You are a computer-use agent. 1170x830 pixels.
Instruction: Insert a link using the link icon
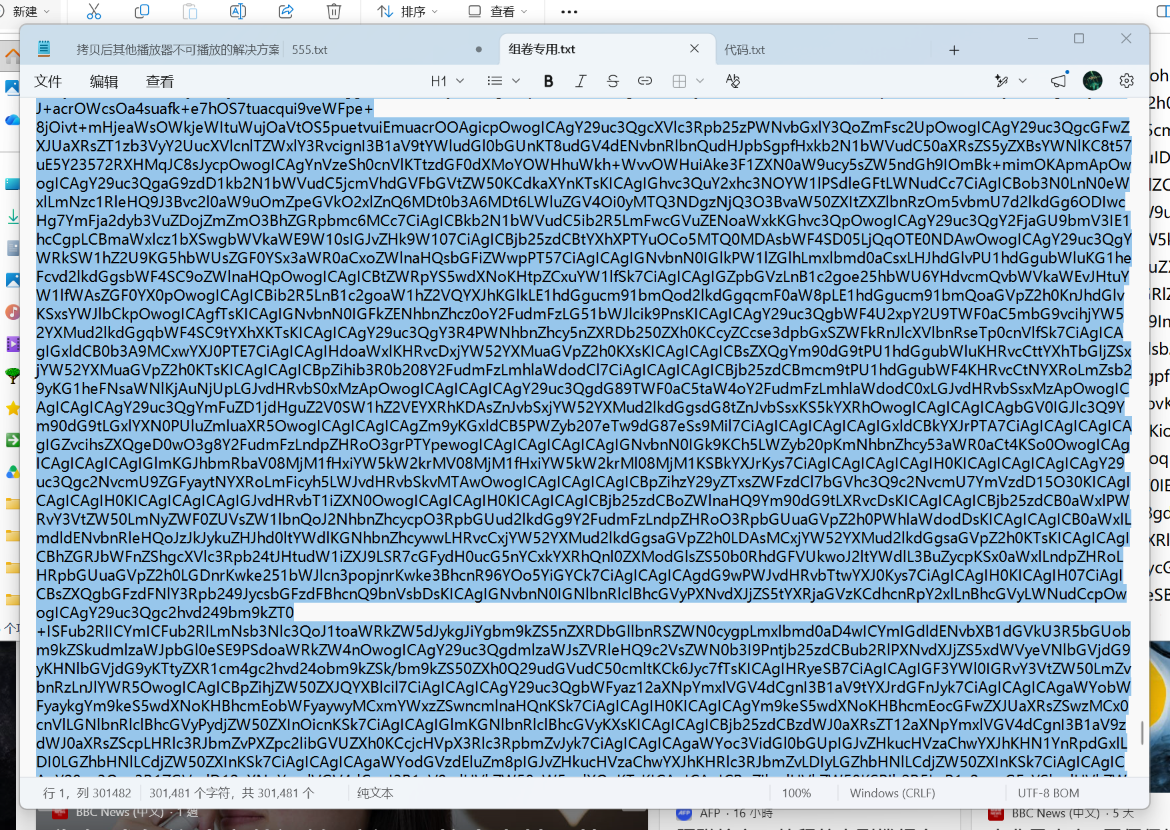coord(645,81)
